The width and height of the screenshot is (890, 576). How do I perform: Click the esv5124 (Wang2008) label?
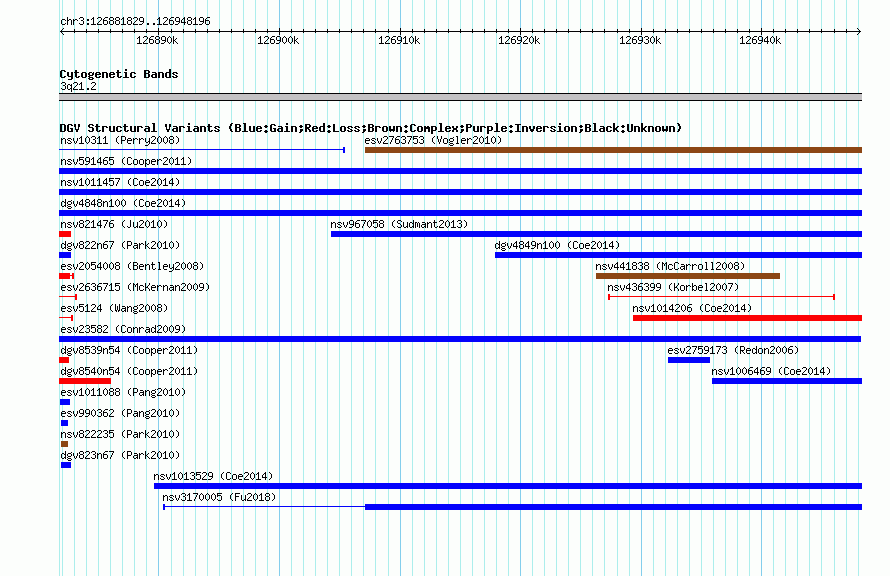[x=114, y=308]
